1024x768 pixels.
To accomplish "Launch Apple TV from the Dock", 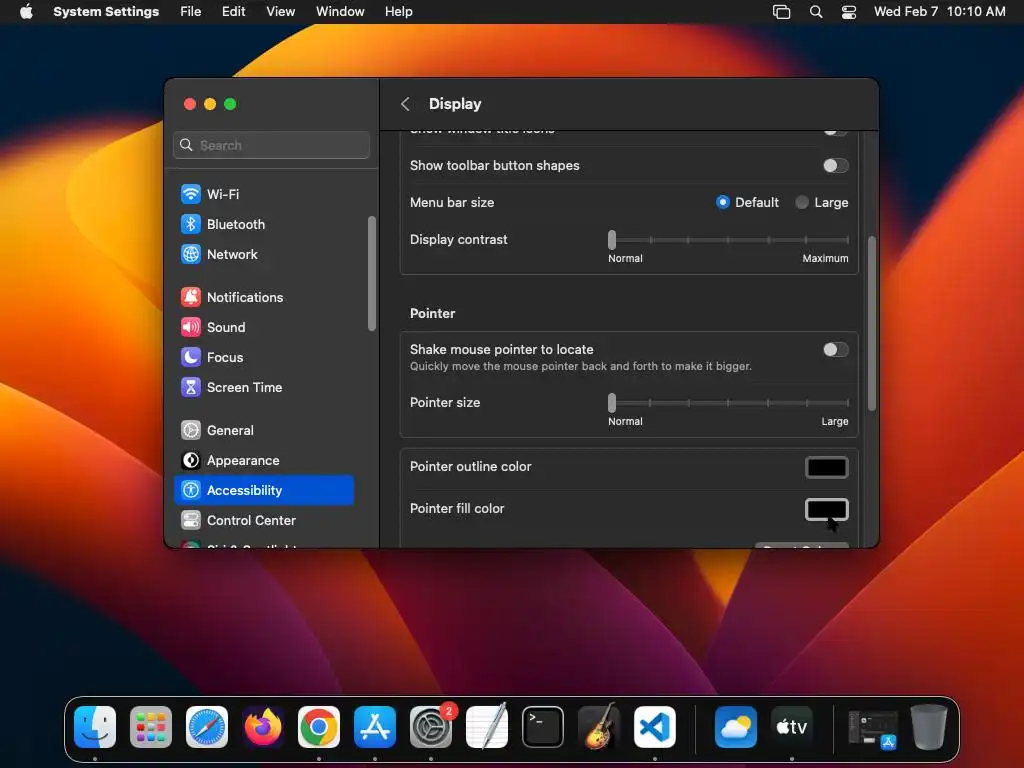I will (x=792, y=727).
